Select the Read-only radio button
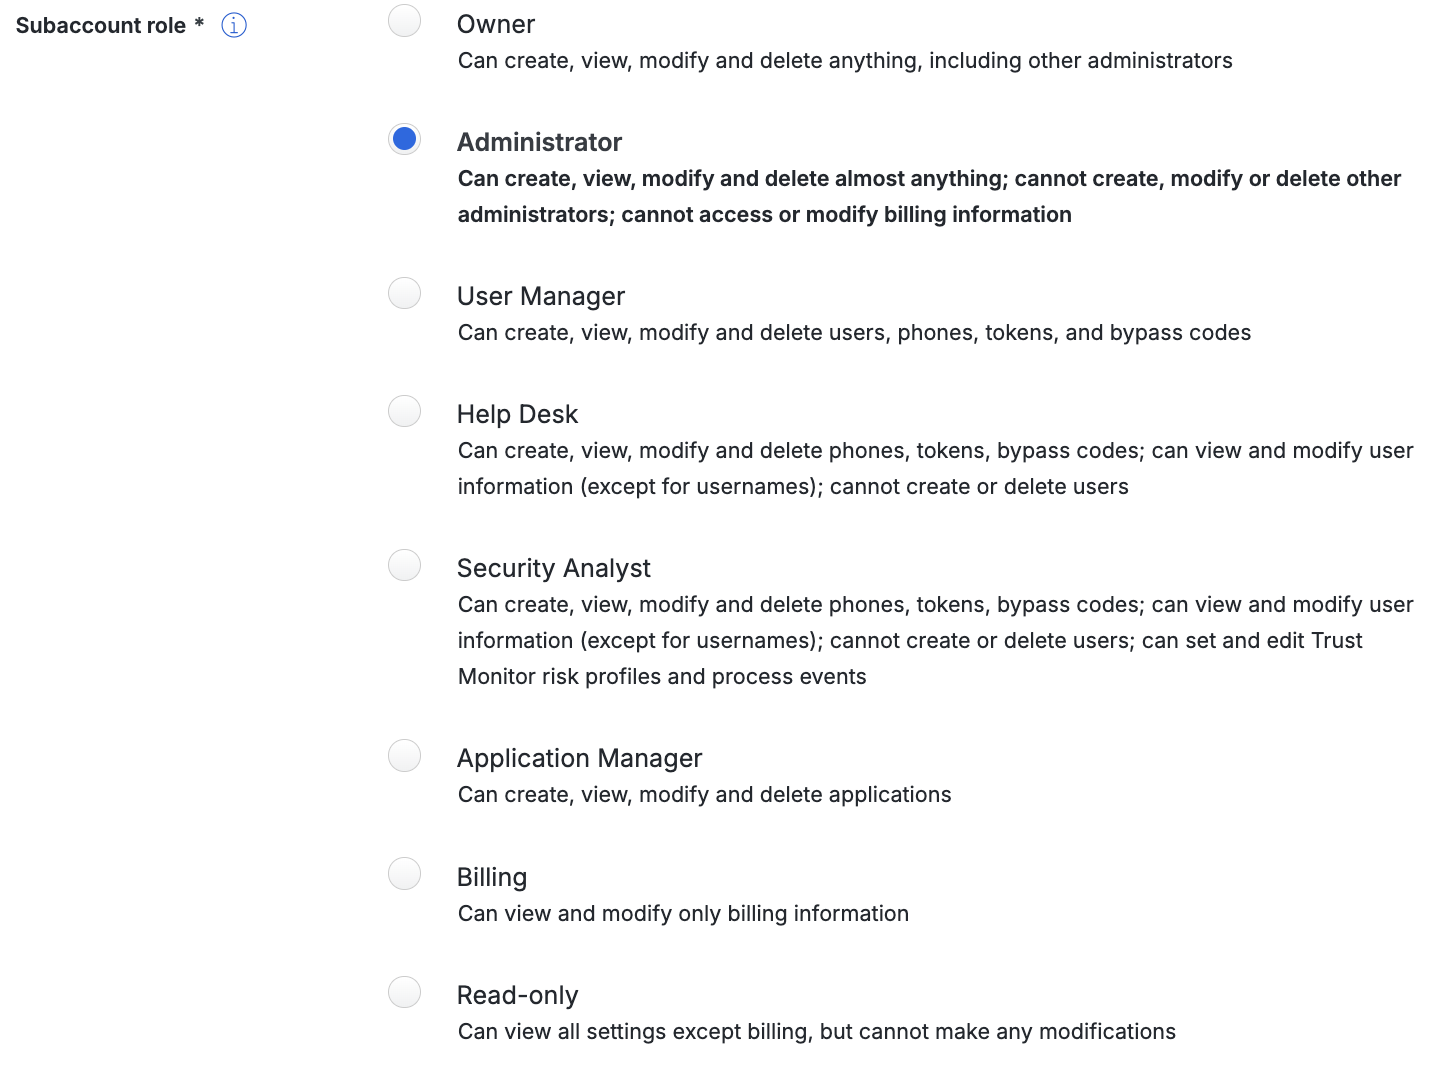The image size is (1442, 1070). pos(405,992)
